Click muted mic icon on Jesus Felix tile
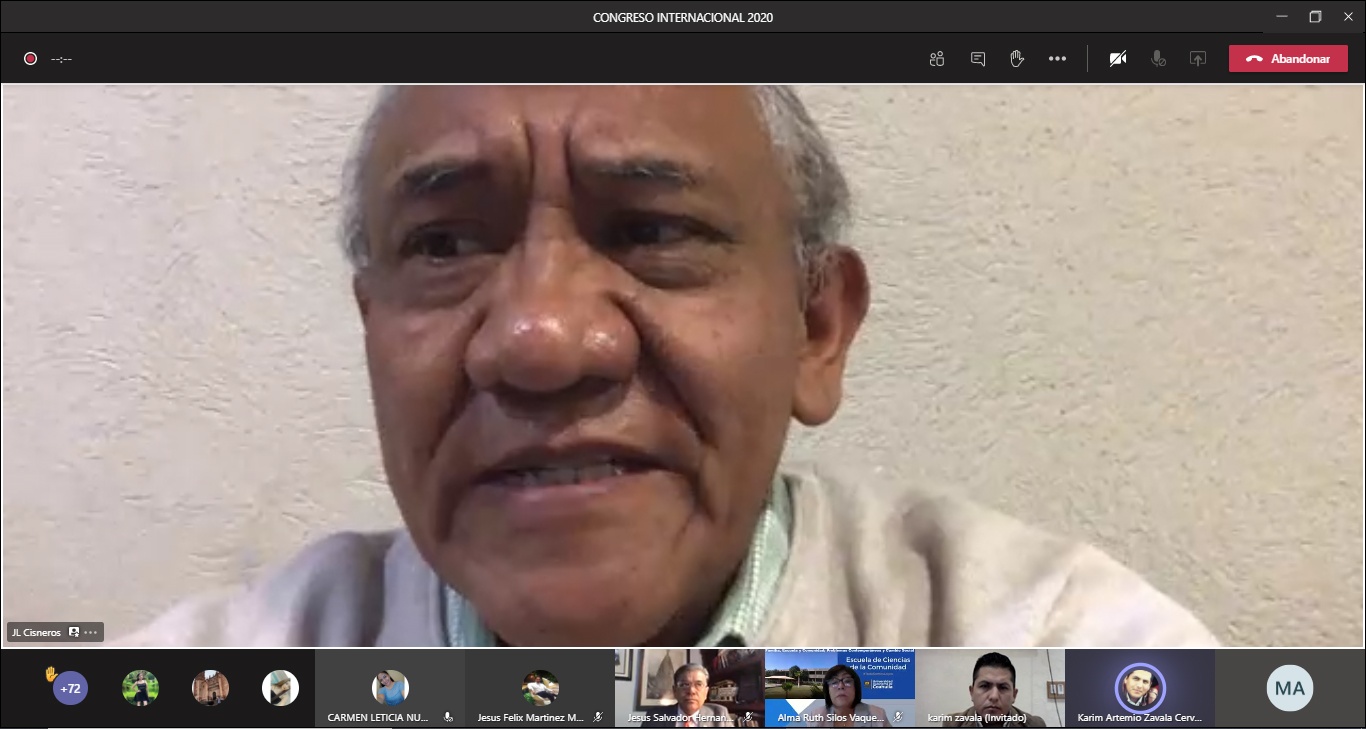Image resolution: width=1366 pixels, height=729 pixels. [598, 717]
